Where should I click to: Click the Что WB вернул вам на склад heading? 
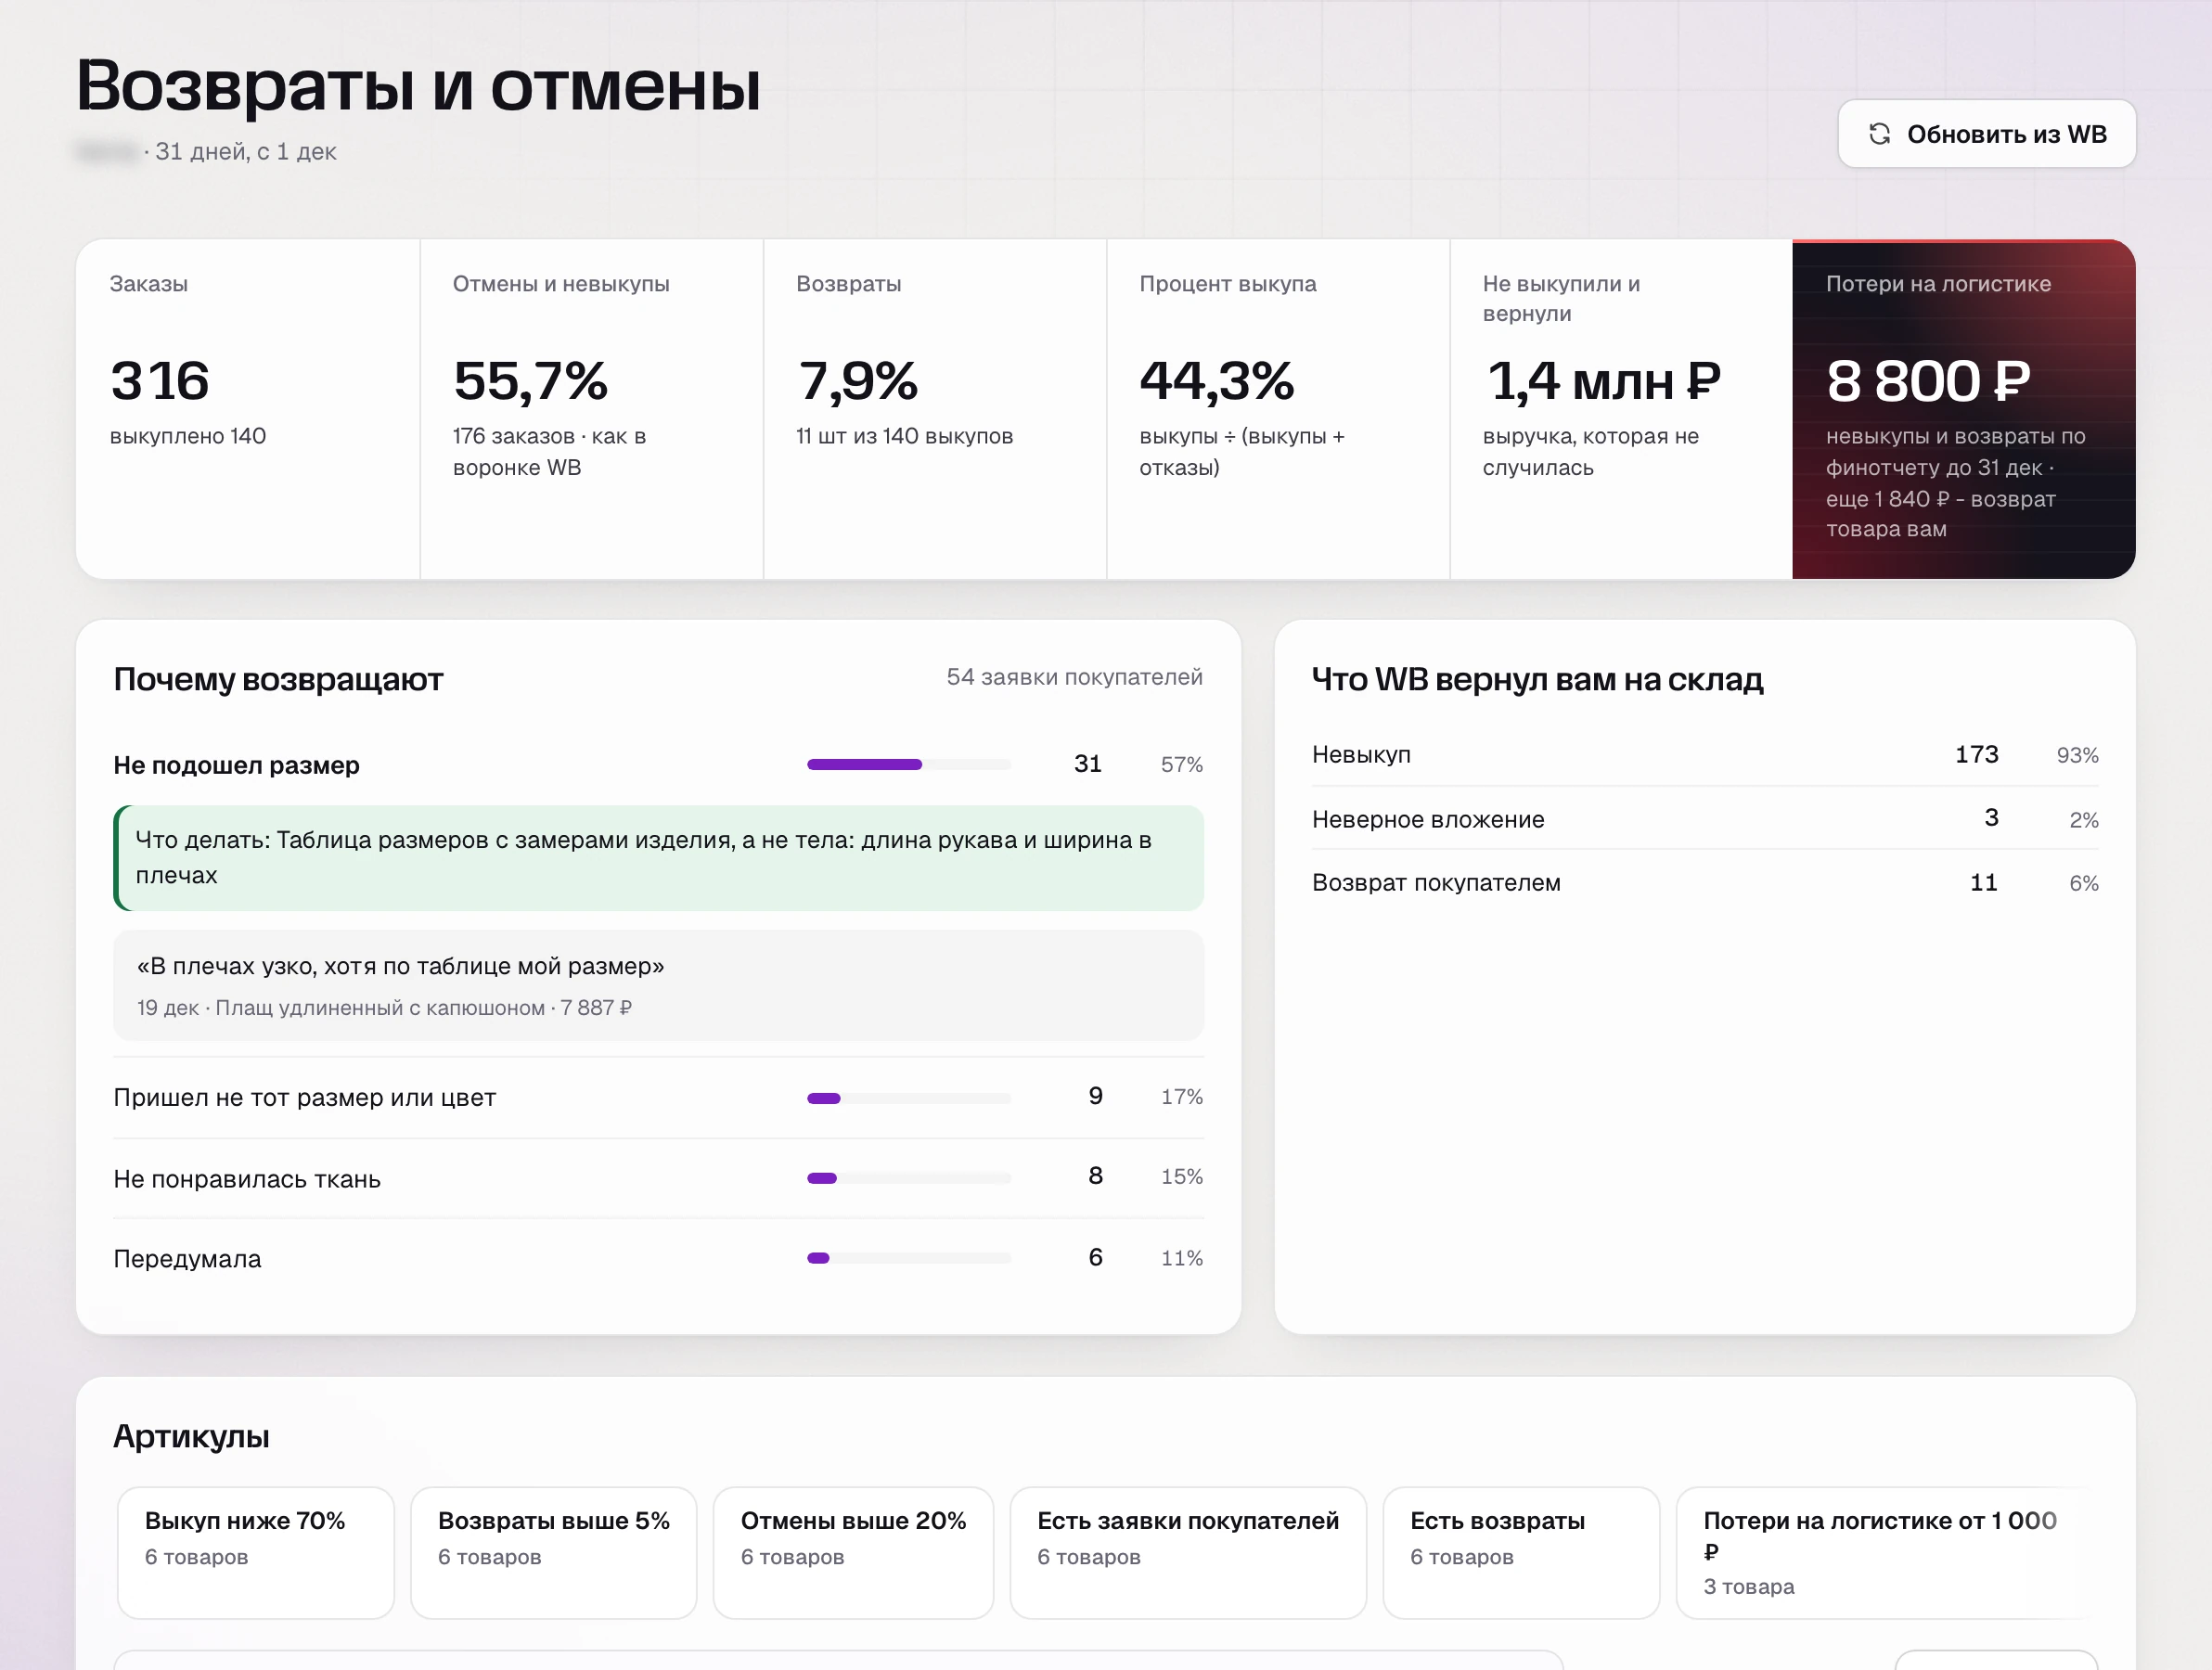coord(1538,680)
